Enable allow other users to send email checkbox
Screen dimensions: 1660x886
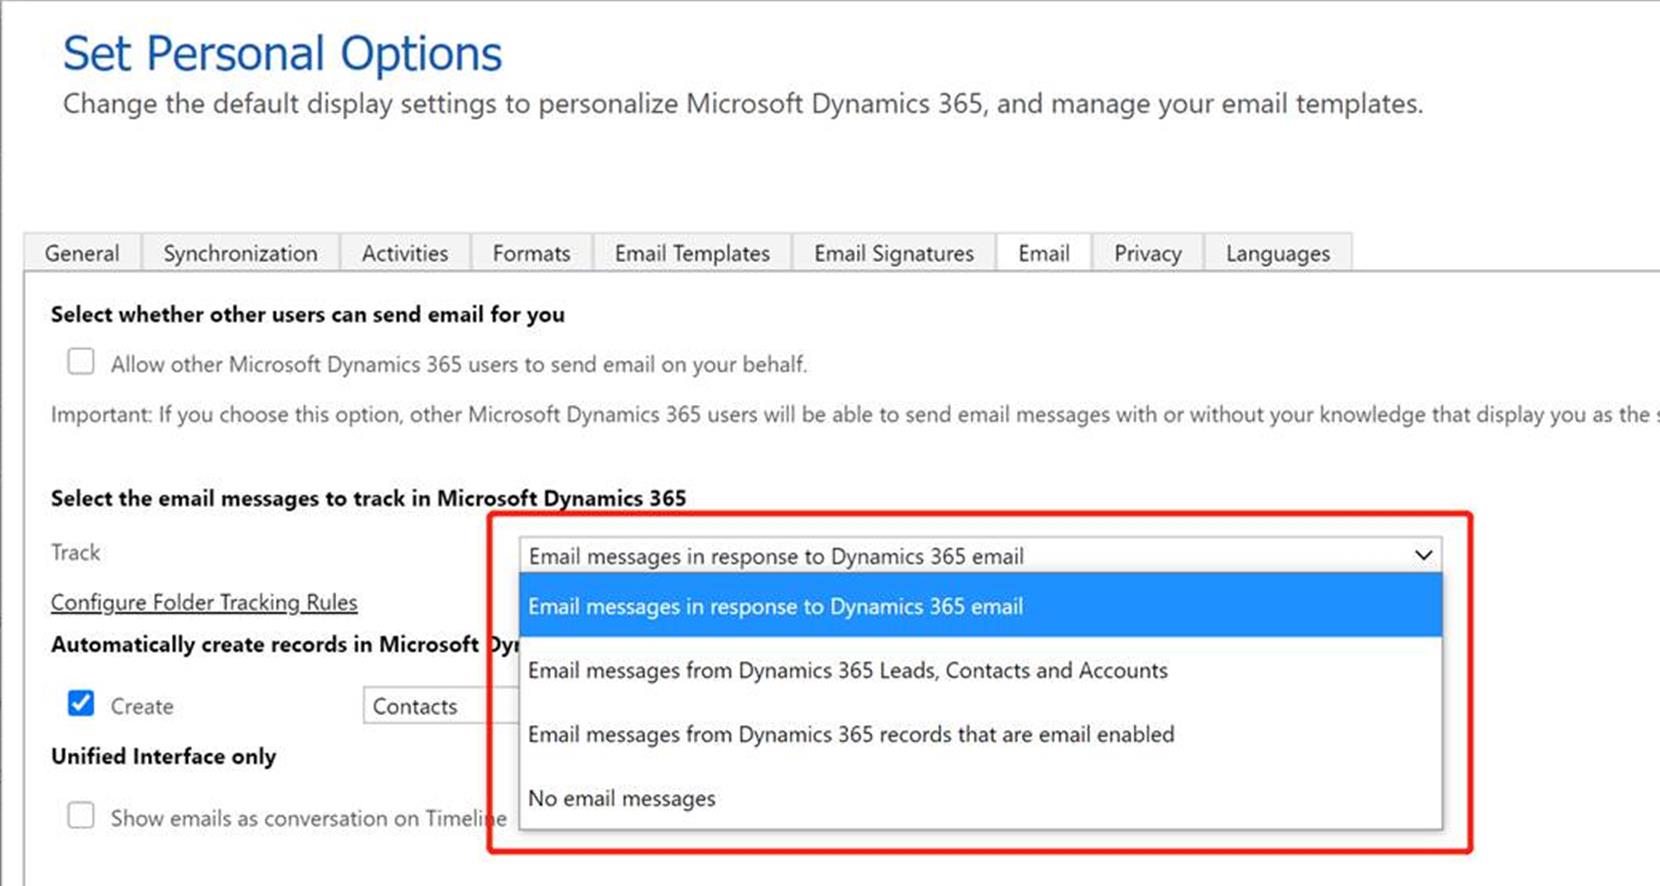tap(81, 361)
